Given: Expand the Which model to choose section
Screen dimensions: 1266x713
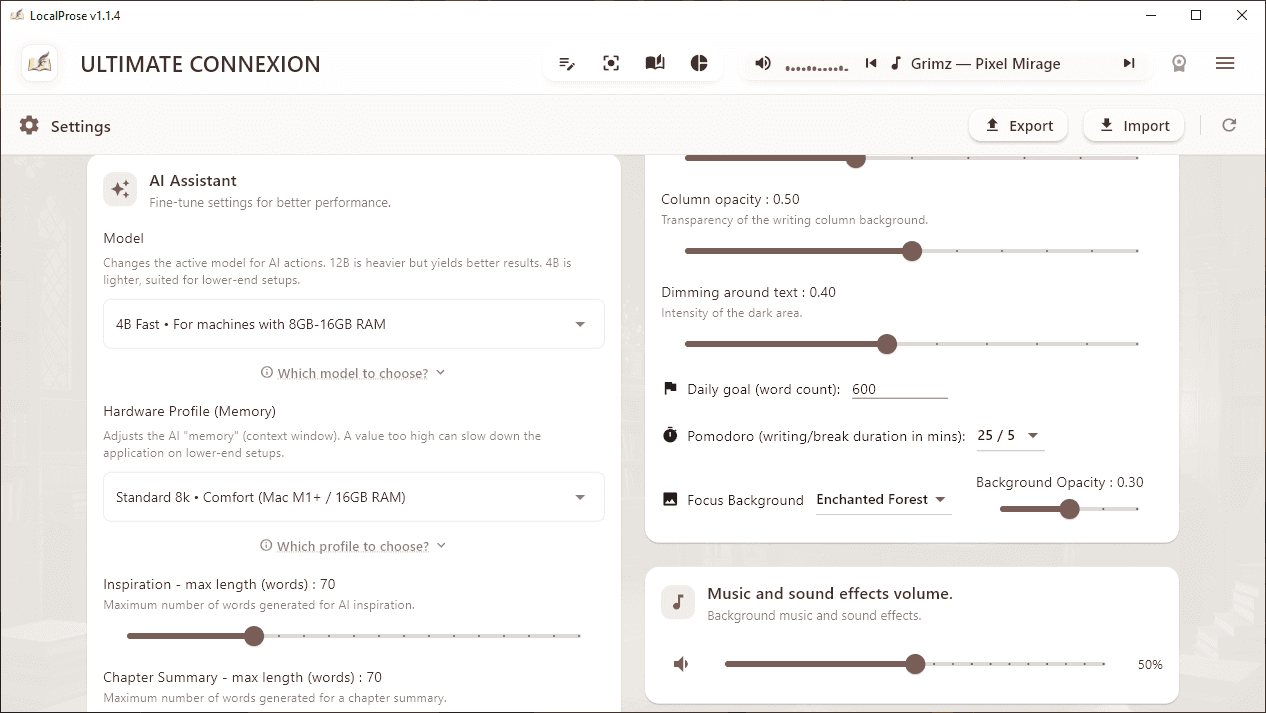Looking at the screenshot, I should point(353,372).
